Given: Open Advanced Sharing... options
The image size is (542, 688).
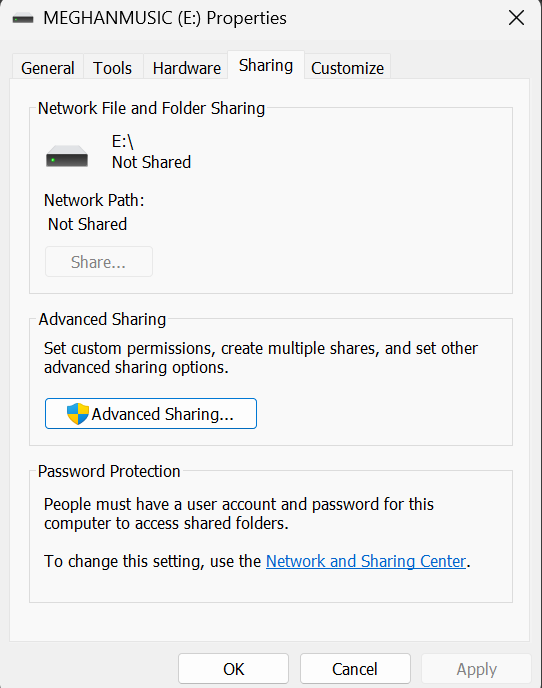Looking at the screenshot, I should pos(151,413).
